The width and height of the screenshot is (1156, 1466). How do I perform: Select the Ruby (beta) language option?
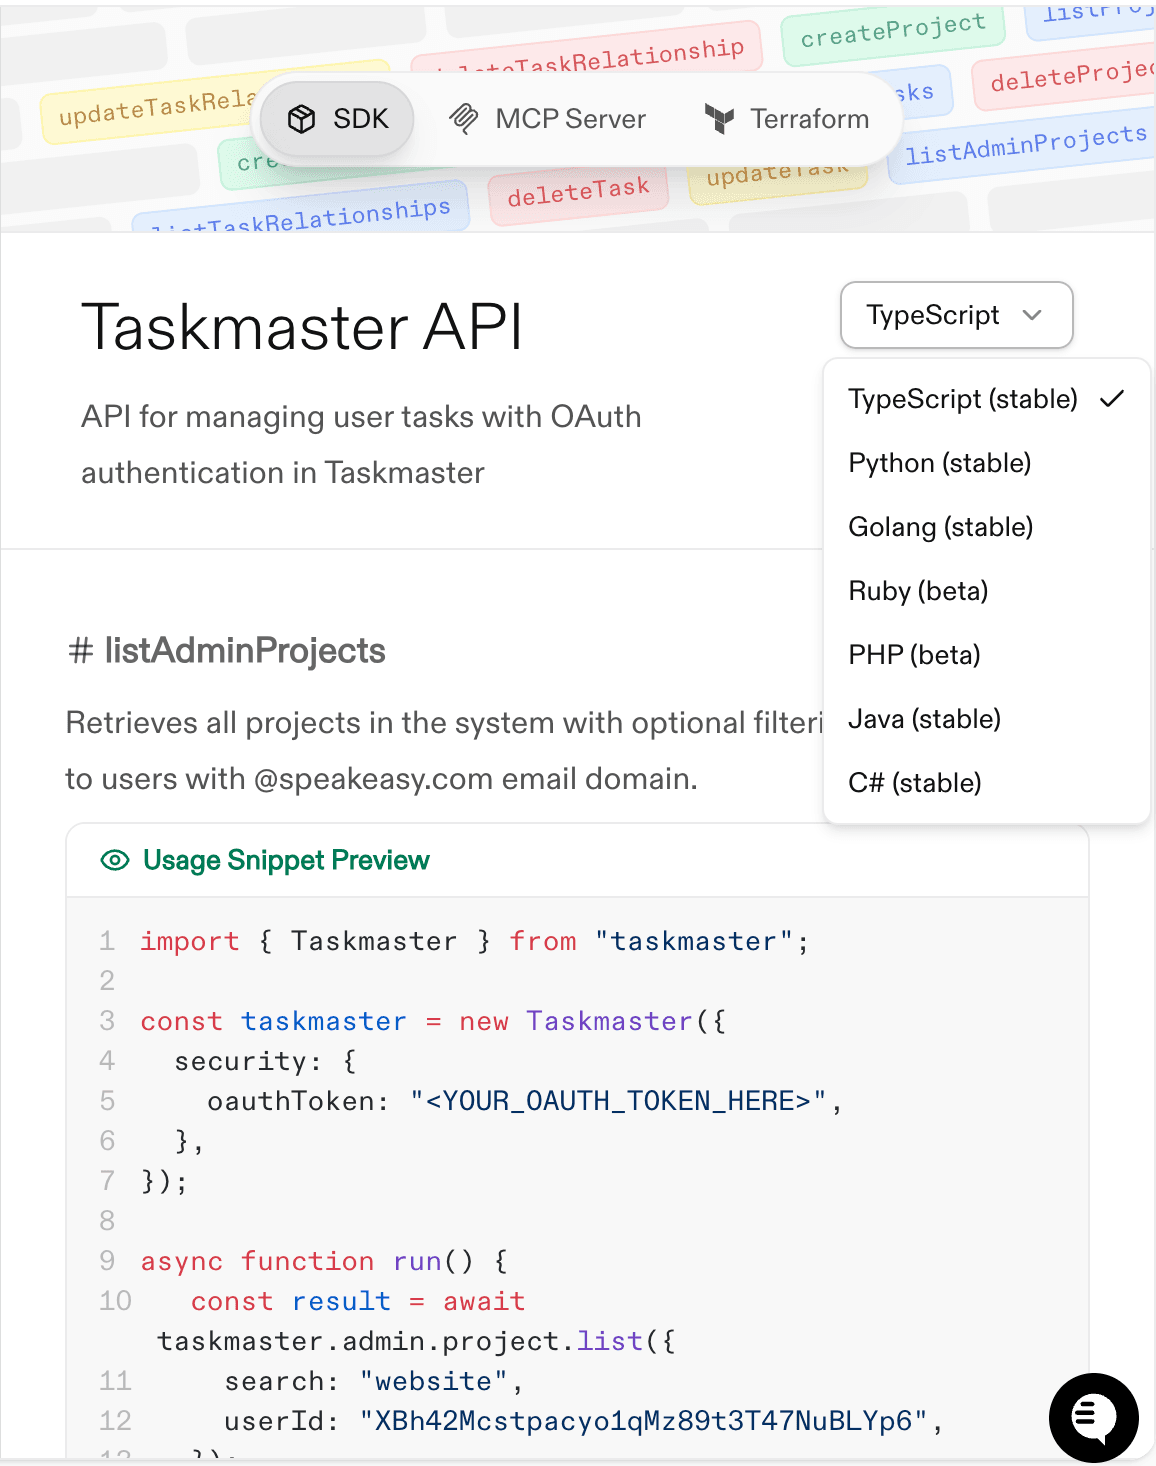[917, 591]
